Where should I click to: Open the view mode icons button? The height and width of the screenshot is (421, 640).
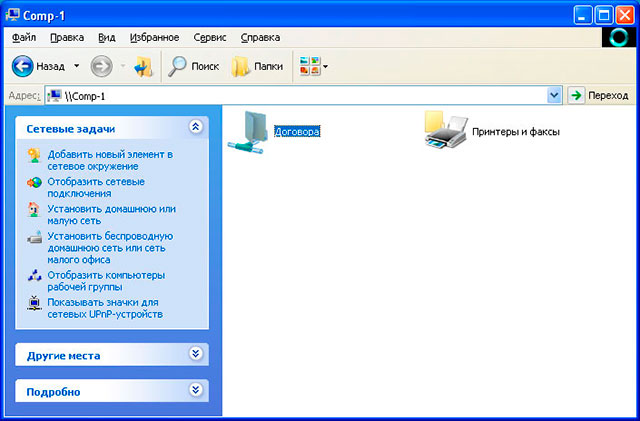tap(310, 66)
